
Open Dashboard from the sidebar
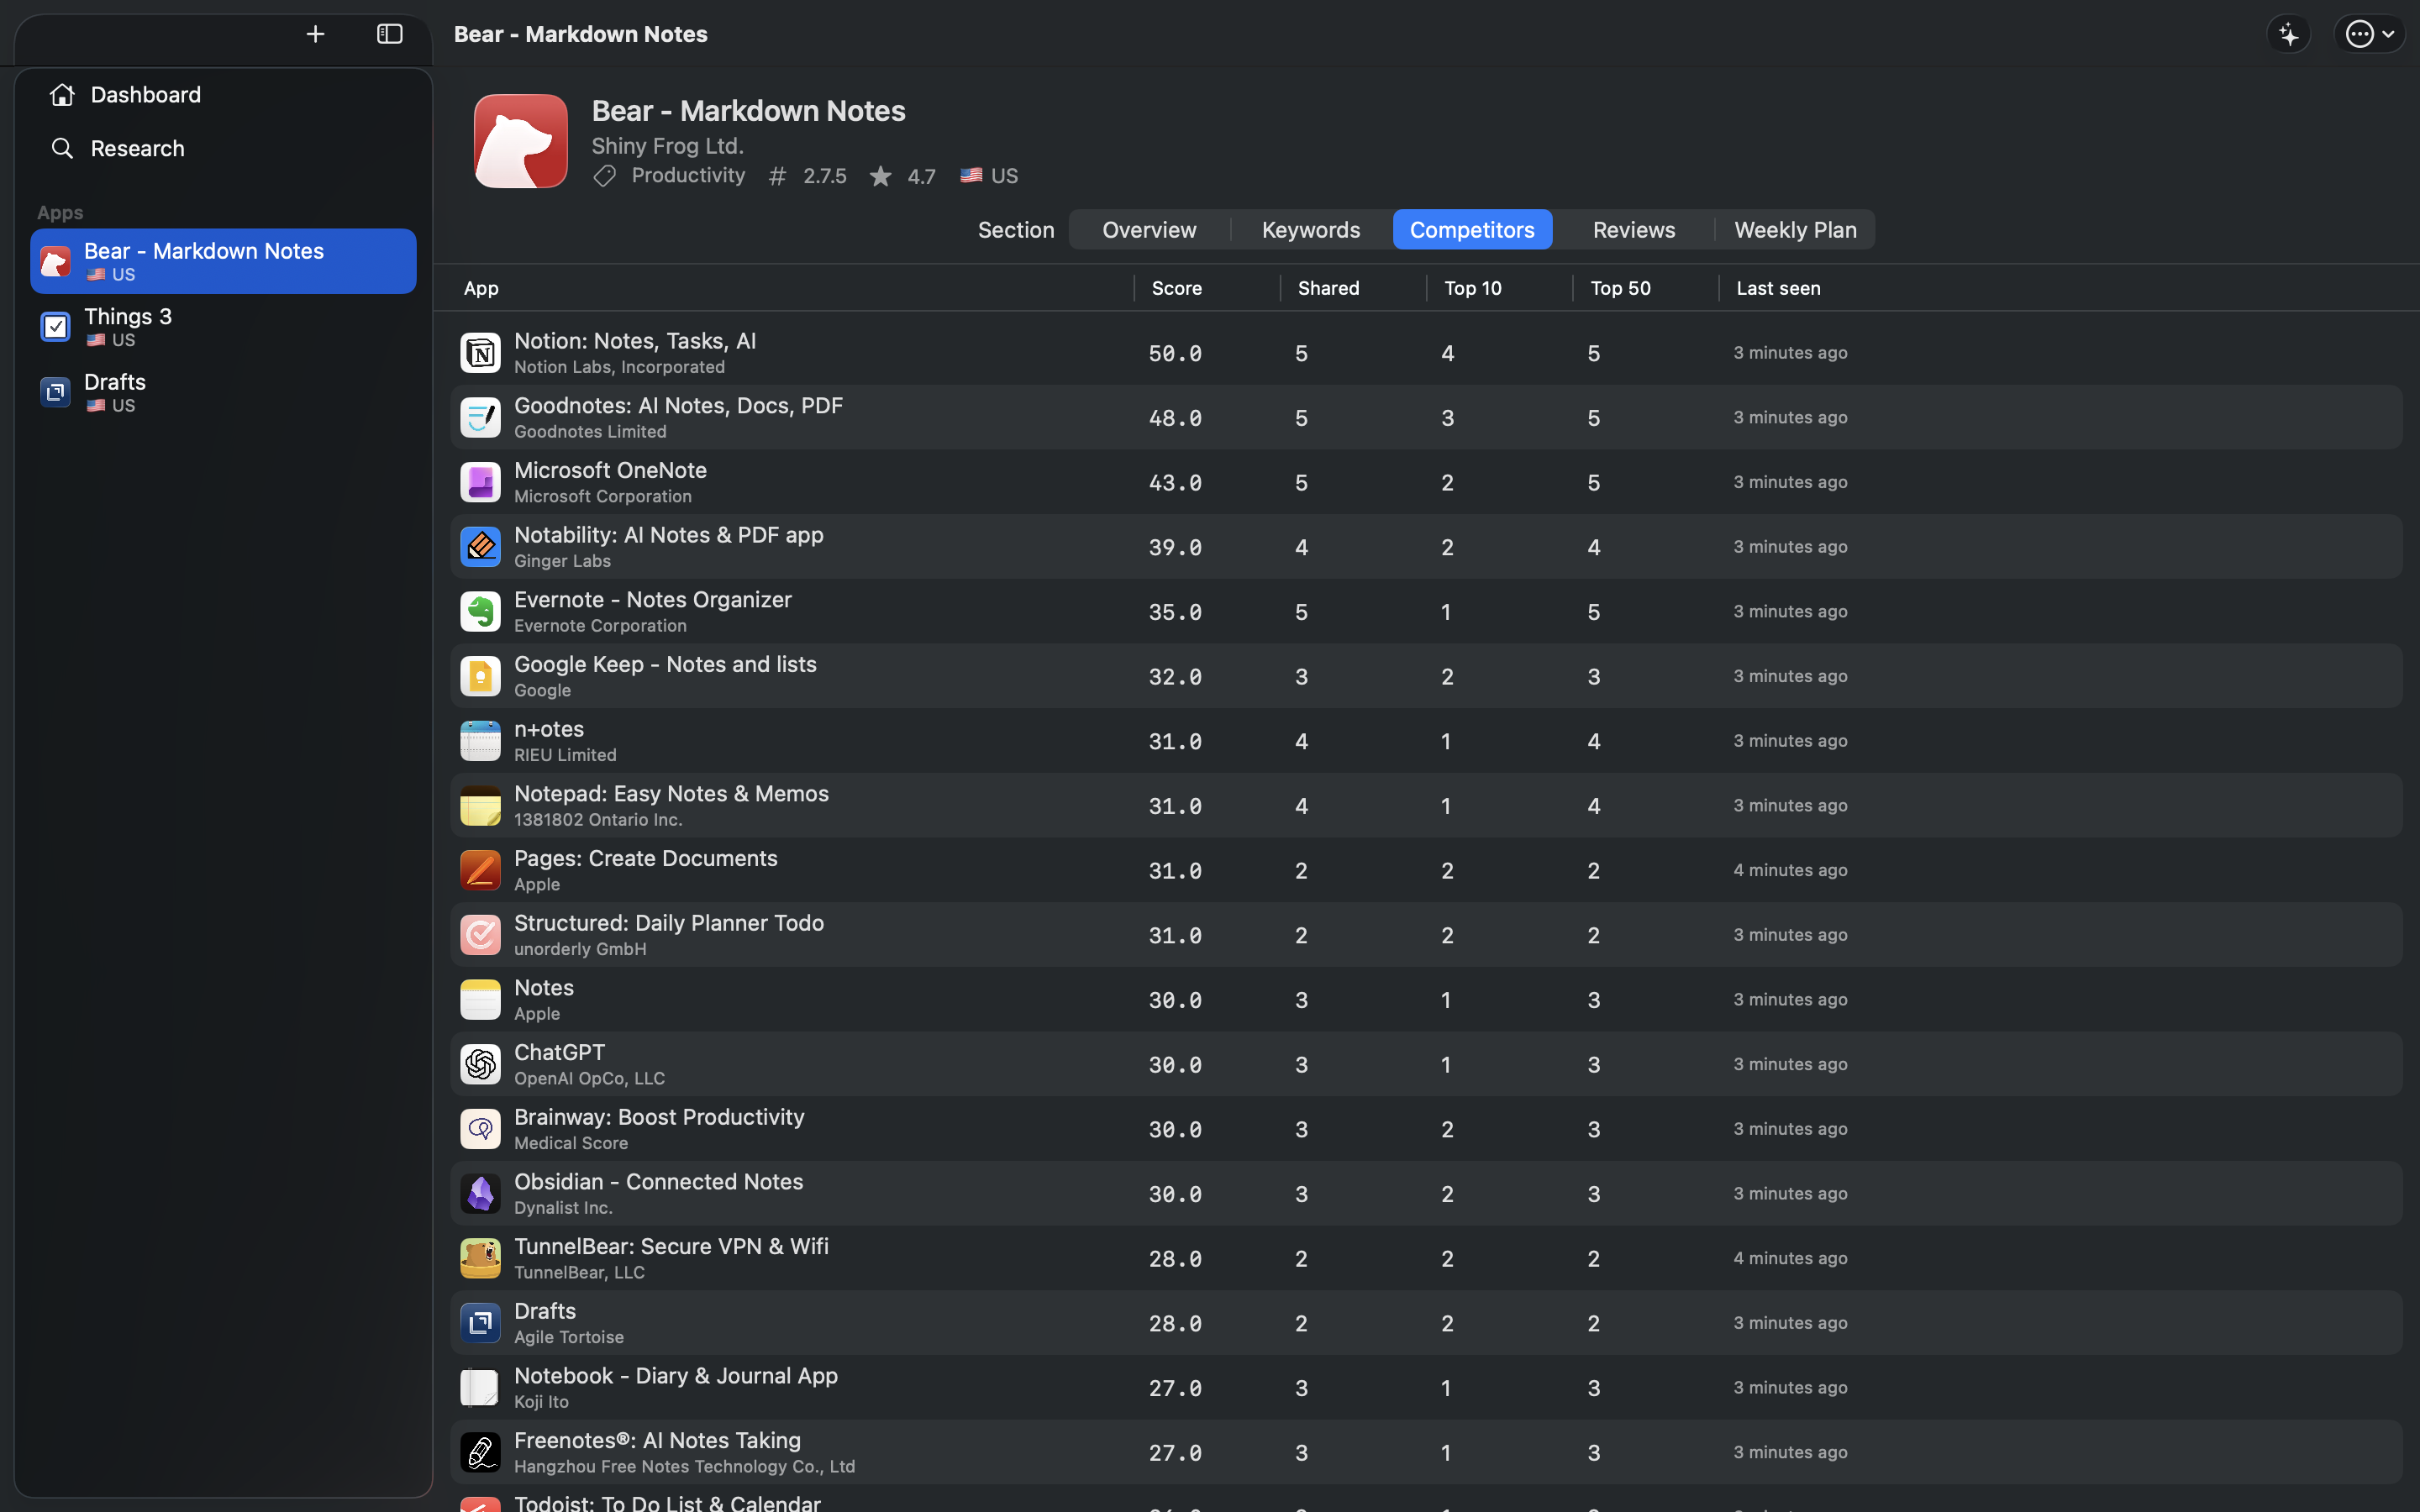pos(223,95)
